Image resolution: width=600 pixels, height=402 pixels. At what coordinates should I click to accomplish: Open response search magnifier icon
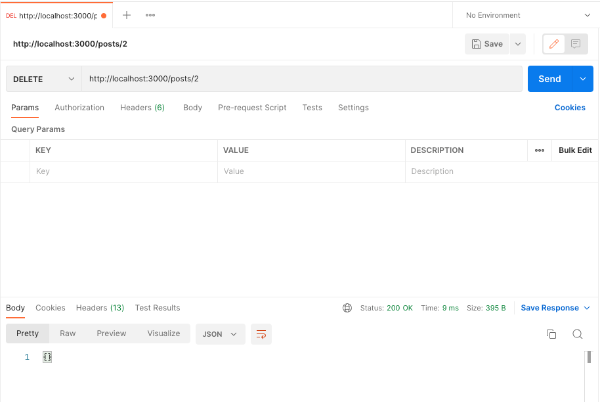click(577, 334)
